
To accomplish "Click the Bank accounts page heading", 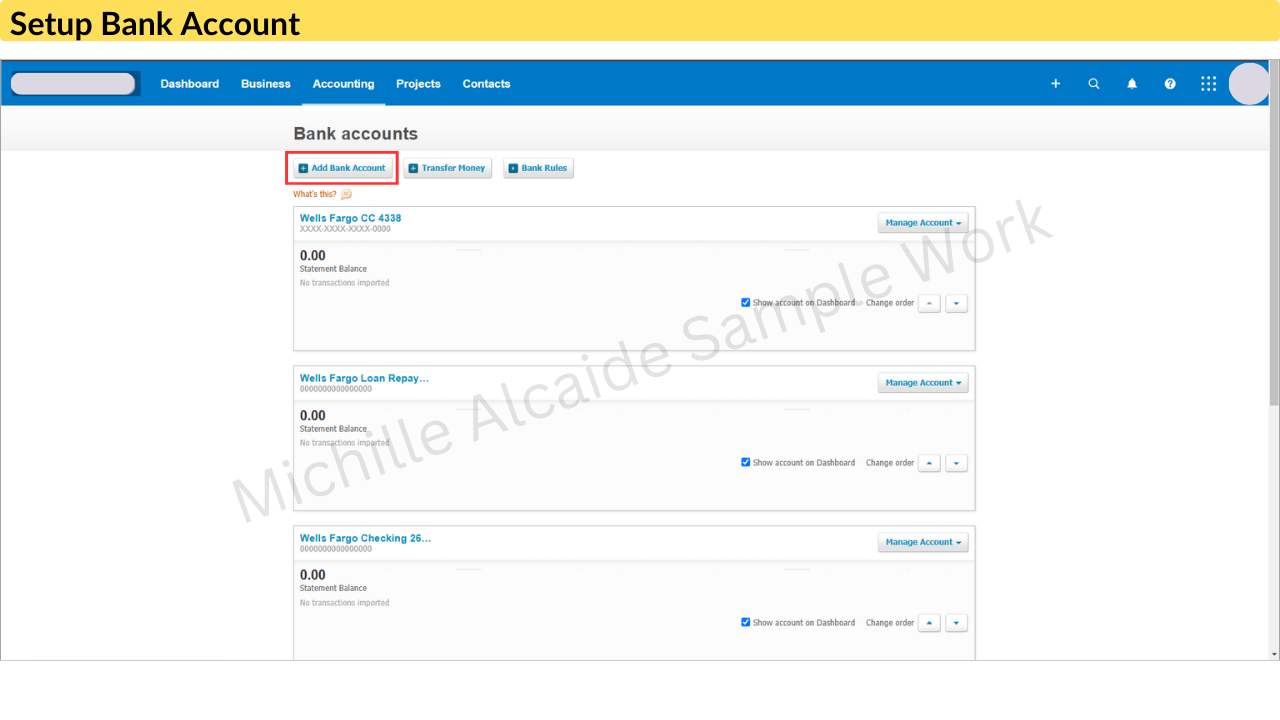I will click(356, 134).
